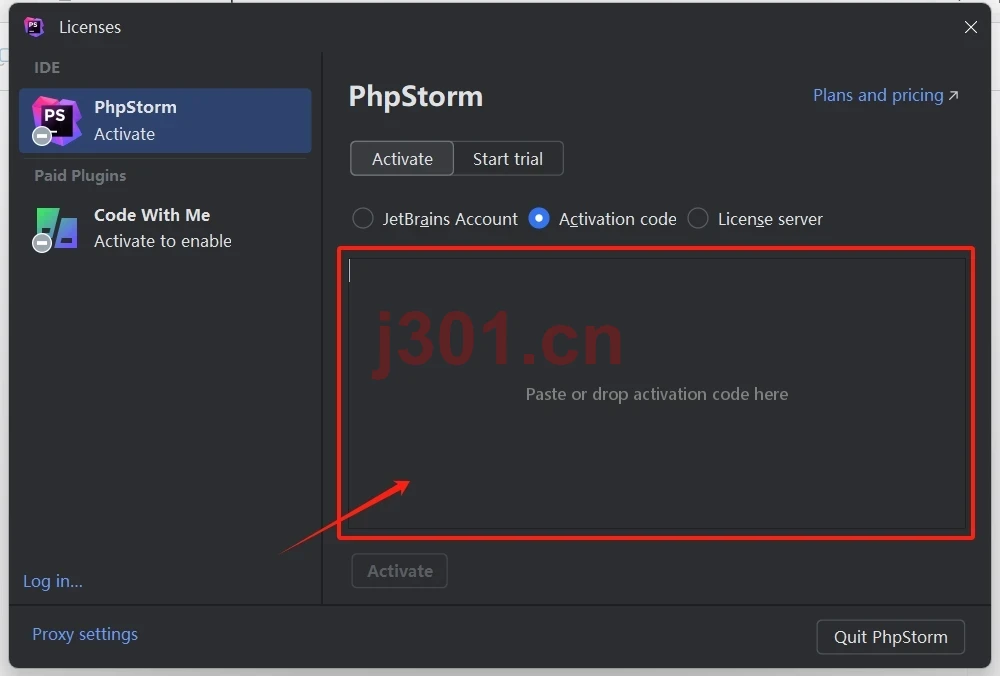Click the Paid Plugins section label

80,175
